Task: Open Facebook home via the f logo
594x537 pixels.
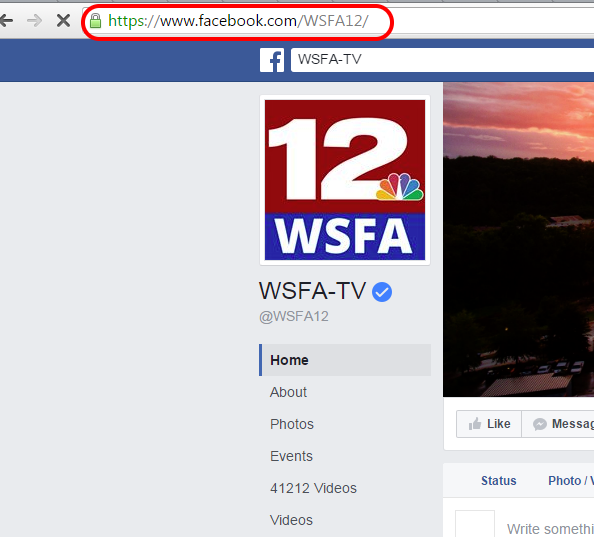Action: tap(272, 60)
